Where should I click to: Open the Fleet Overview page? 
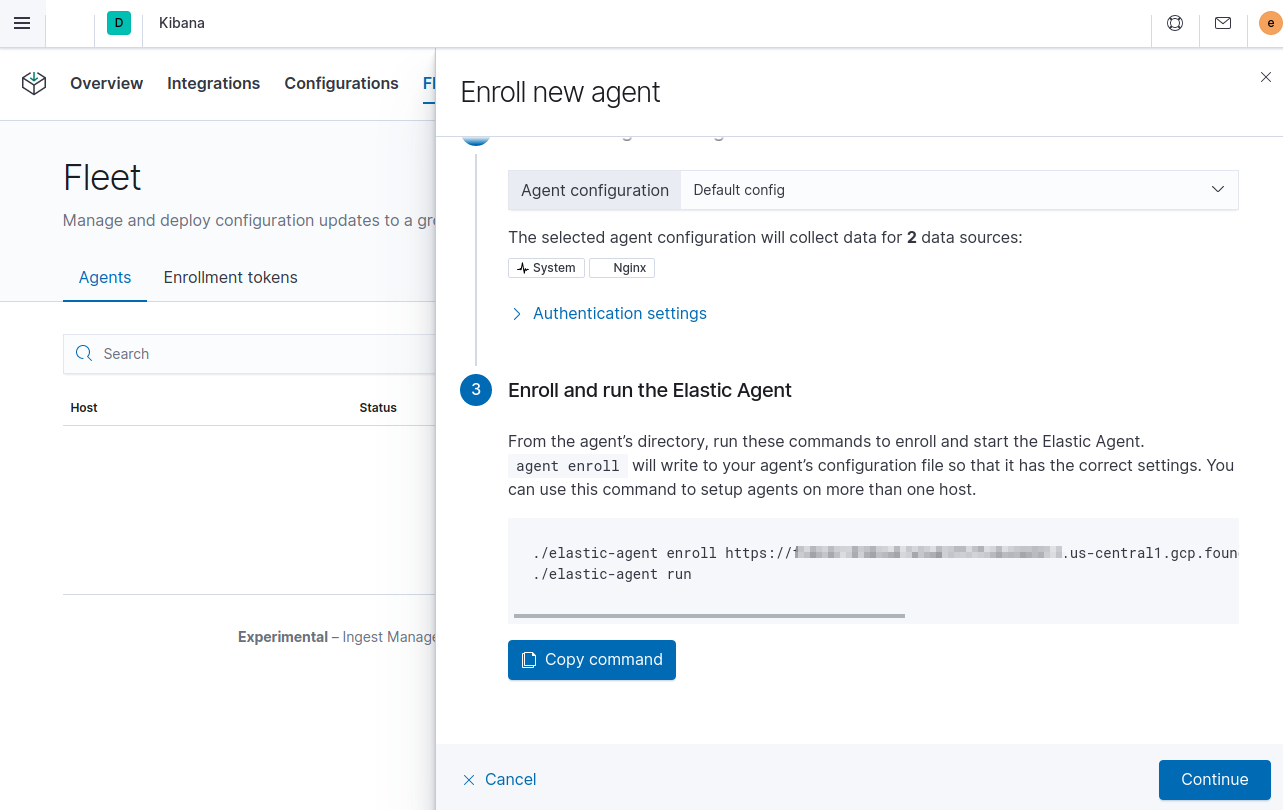[106, 84]
